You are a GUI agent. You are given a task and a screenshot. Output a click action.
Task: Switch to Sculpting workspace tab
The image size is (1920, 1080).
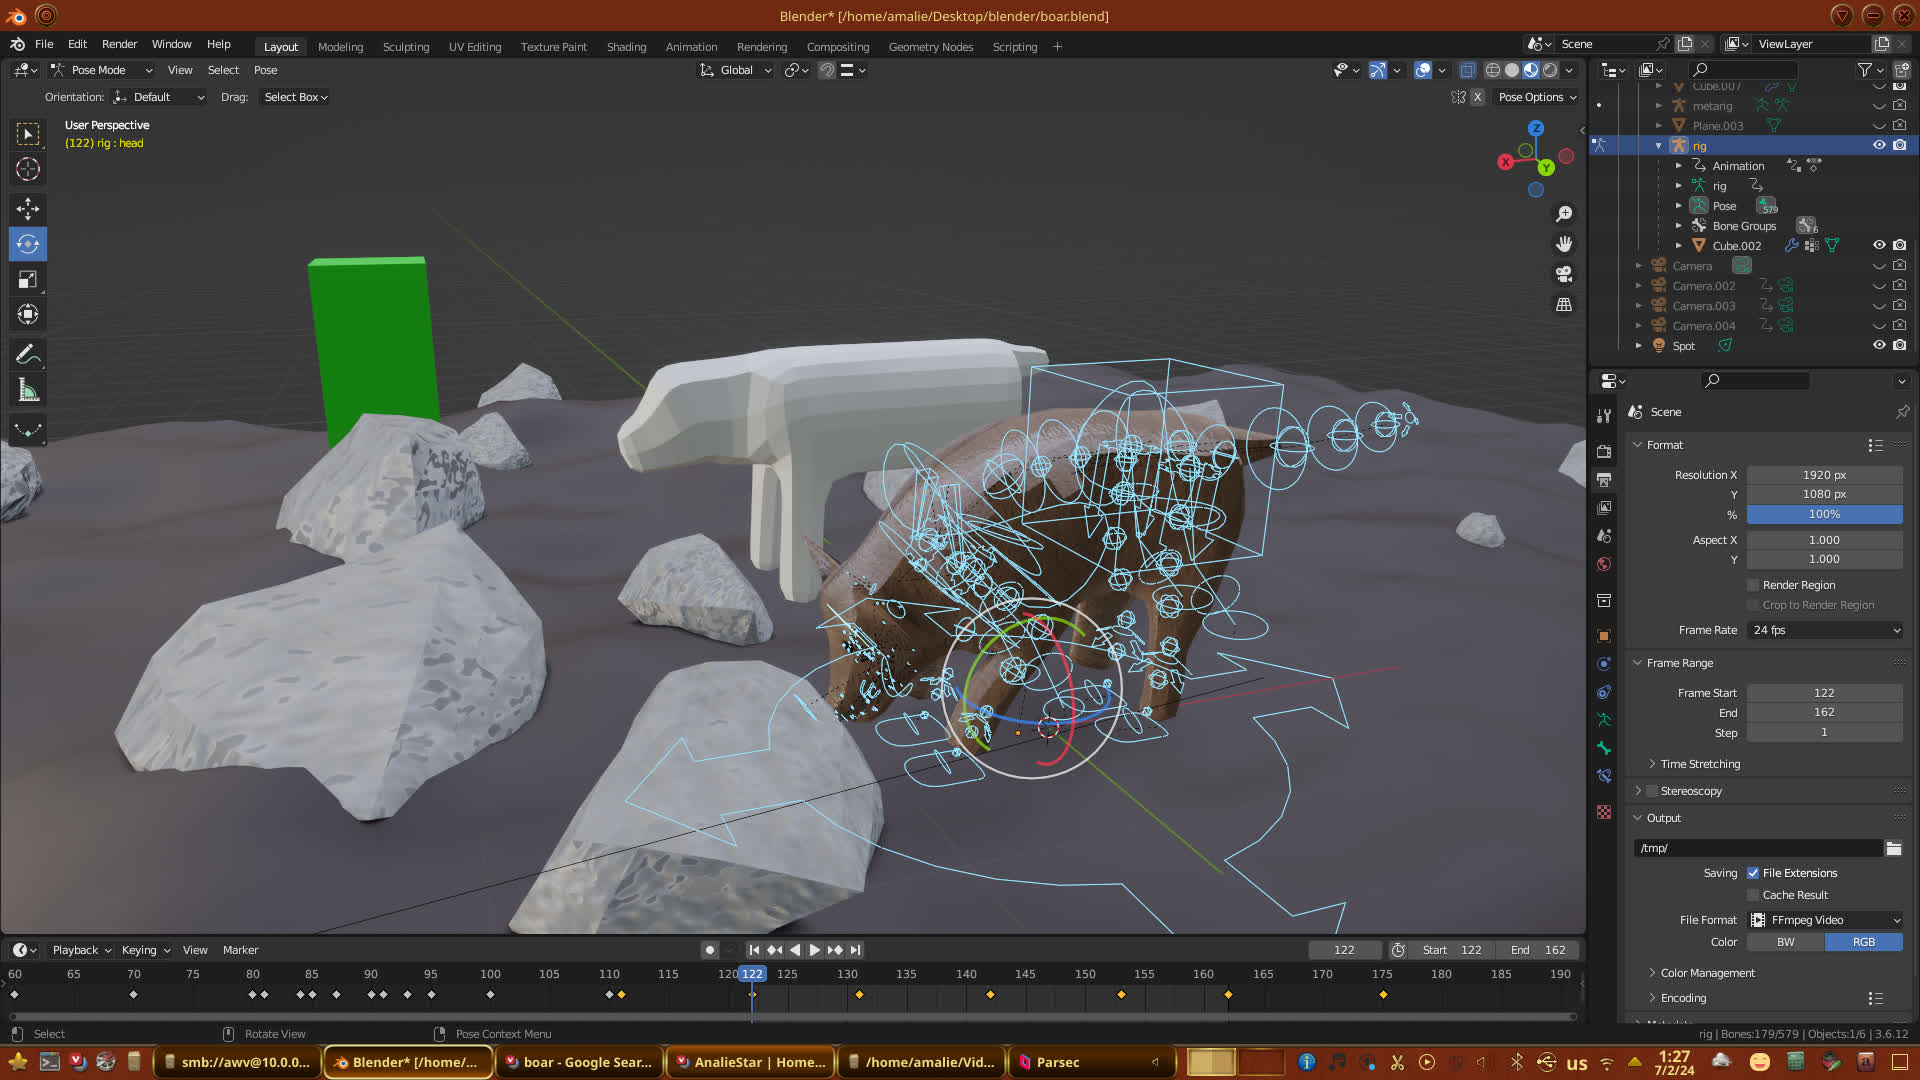[405, 47]
